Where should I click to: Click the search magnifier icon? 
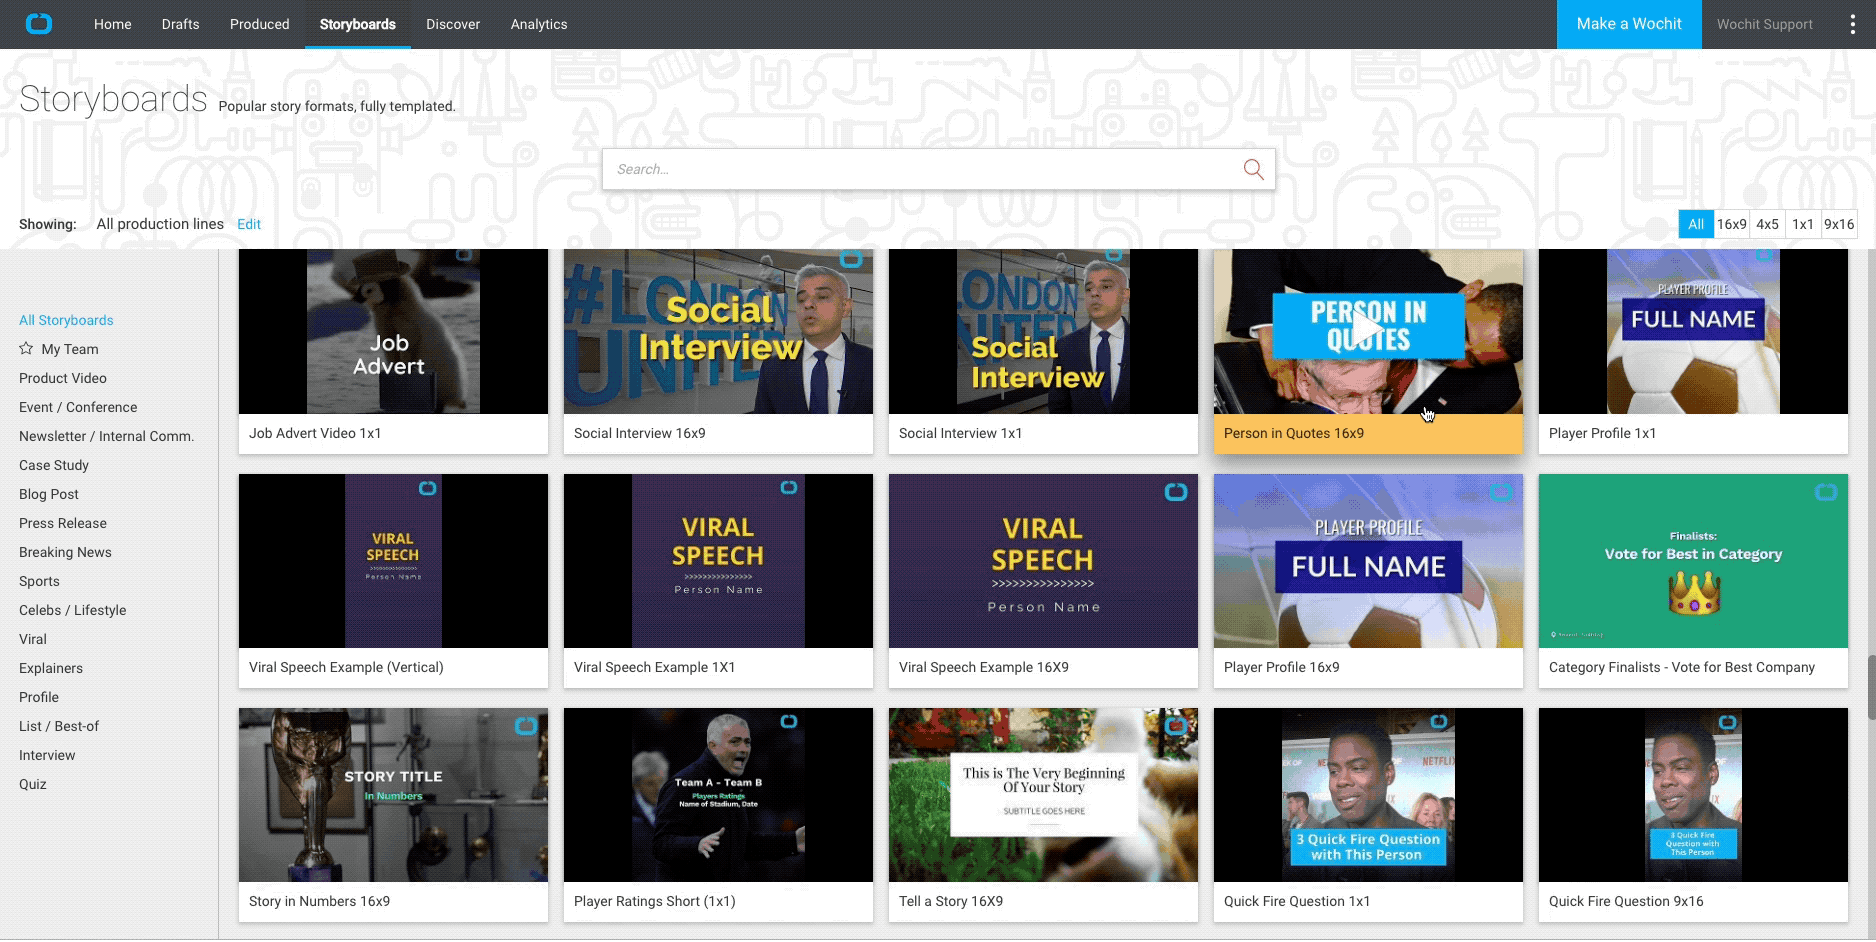[1253, 169]
